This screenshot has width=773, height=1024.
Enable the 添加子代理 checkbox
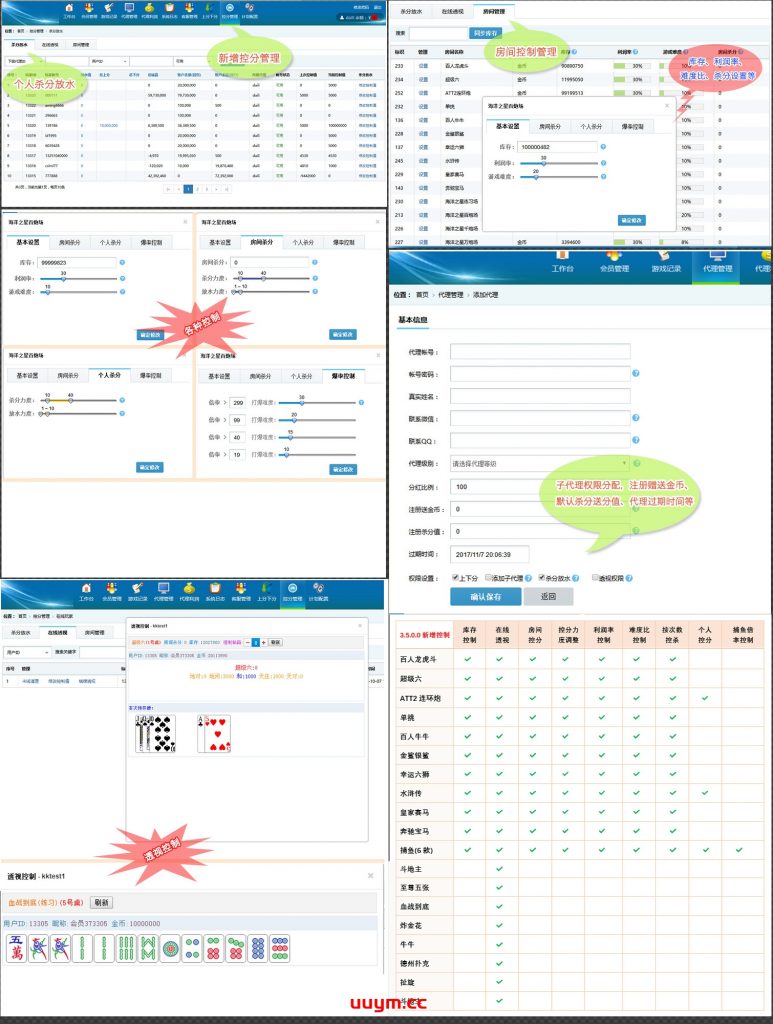[489, 577]
